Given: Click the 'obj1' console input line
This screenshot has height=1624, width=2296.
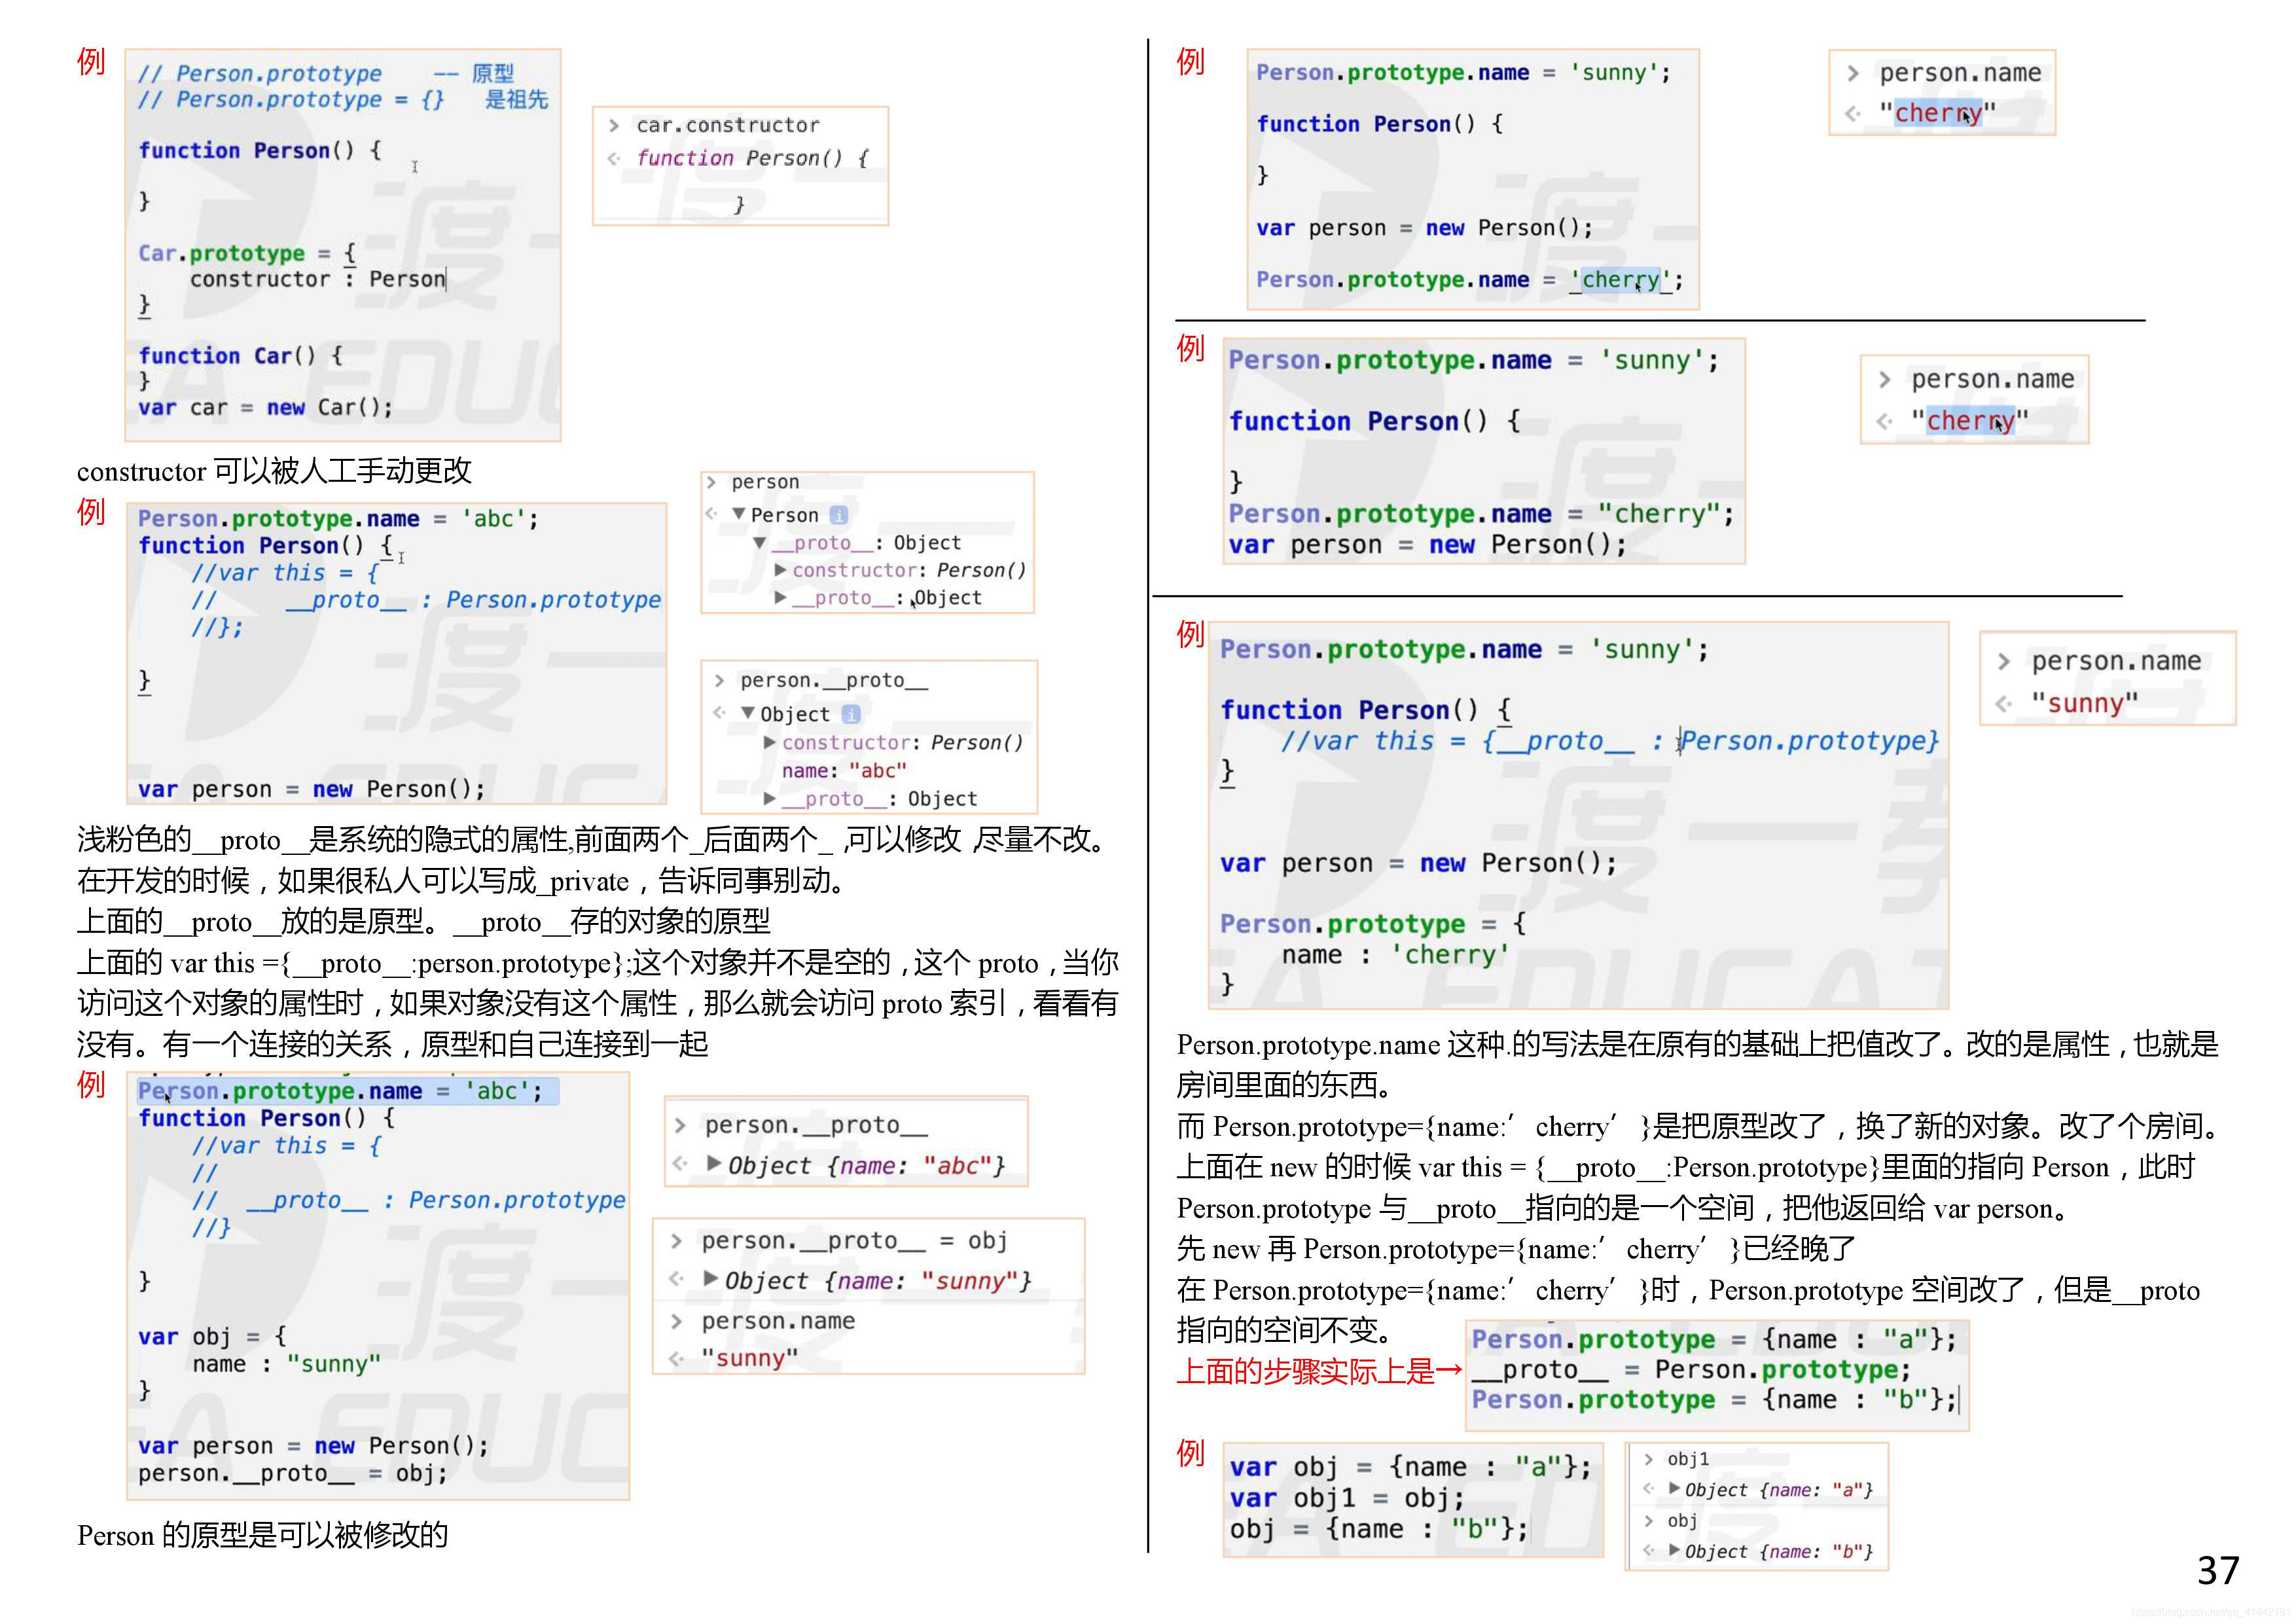Looking at the screenshot, I should [x=1688, y=1459].
